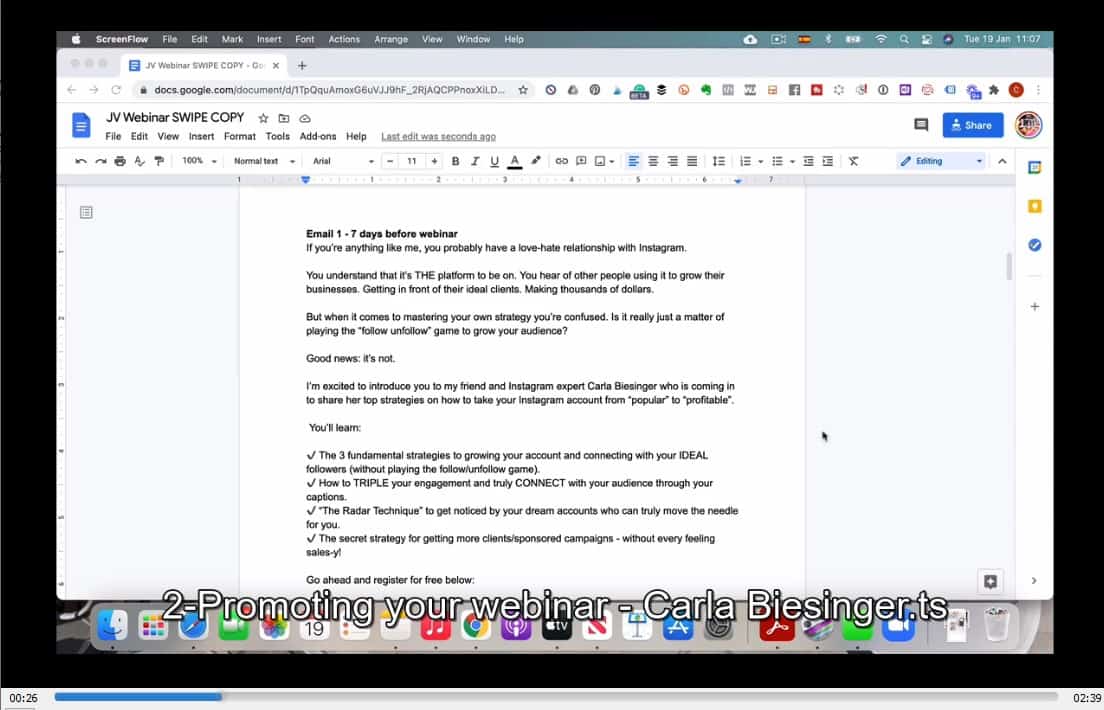Open the Editing mode dropdown
The width and height of the screenshot is (1104, 710).
[941, 161]
